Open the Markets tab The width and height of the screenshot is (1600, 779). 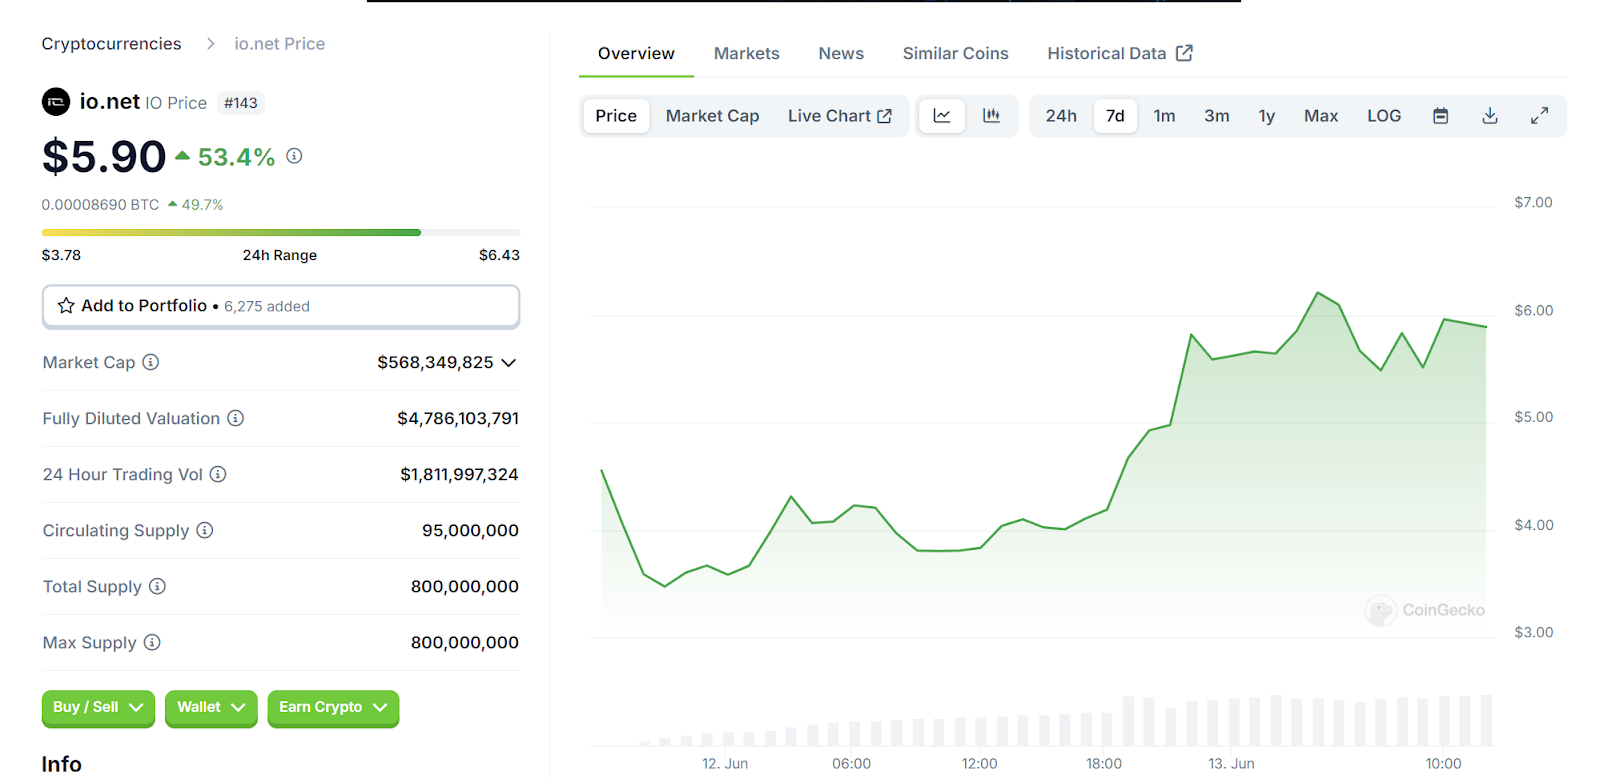747,54
